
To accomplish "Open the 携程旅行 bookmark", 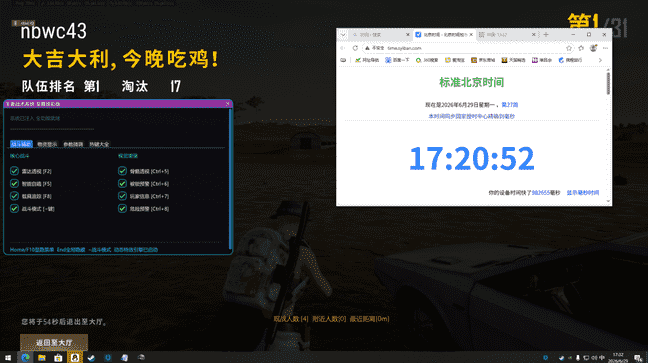I will [x=570, y=60].
